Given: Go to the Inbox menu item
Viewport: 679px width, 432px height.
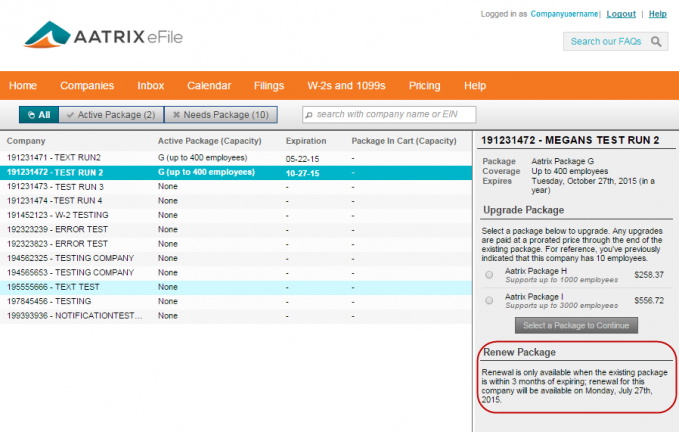Looking at the screenshot, I should coord(151,86).
